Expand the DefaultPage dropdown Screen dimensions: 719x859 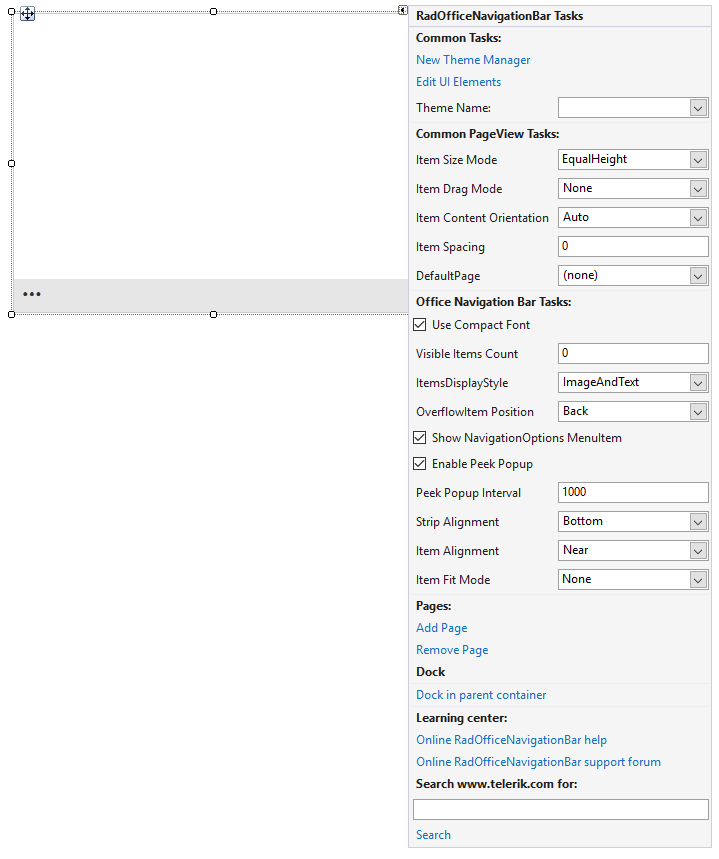point(697,275)
